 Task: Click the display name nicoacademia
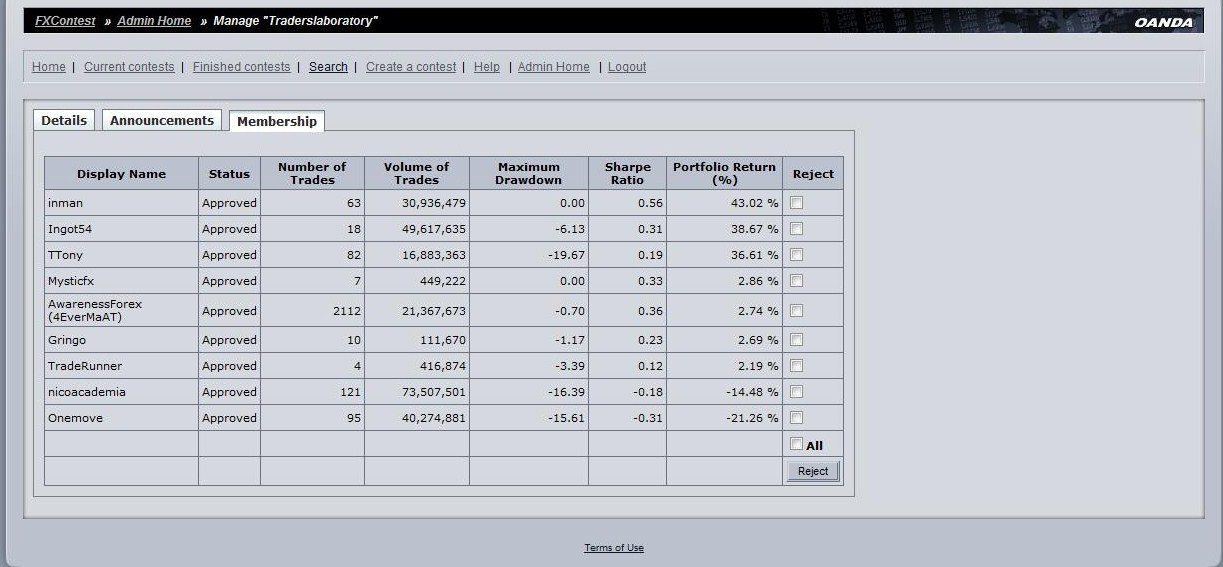pyautogui.click(x=87, y=392)
